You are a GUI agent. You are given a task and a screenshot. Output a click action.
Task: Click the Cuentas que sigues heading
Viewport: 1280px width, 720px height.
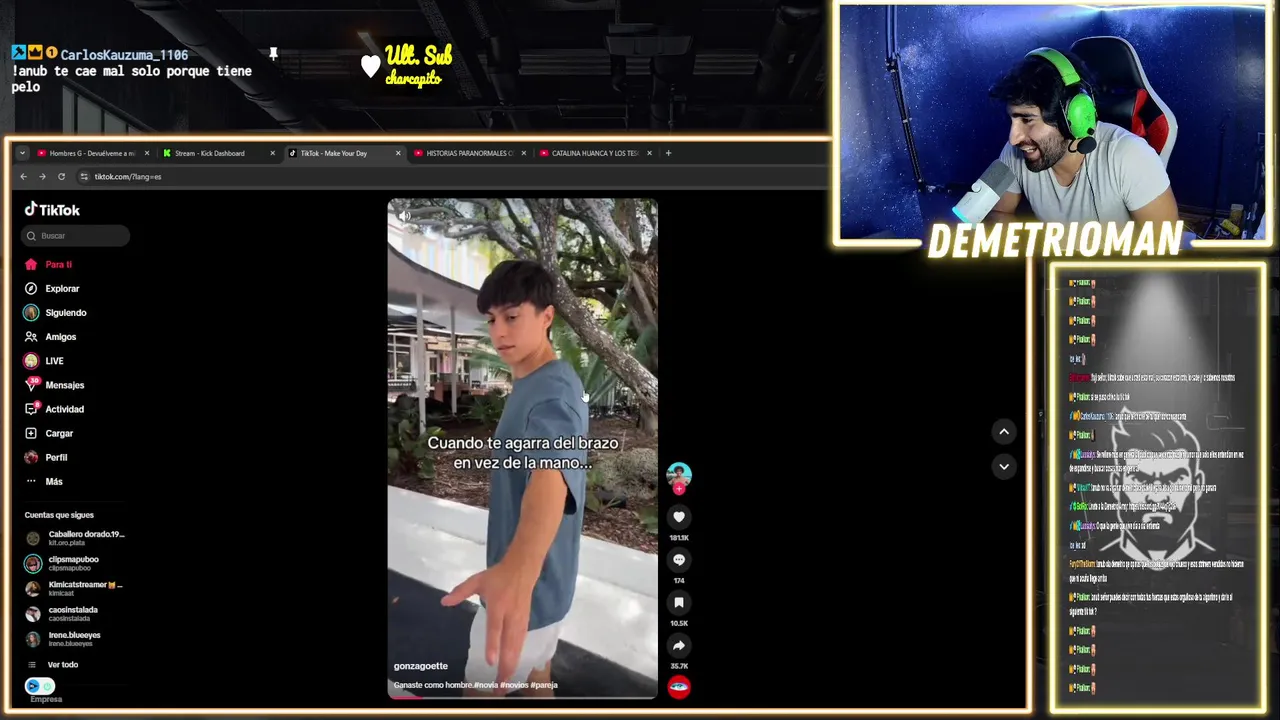(59, 515)
